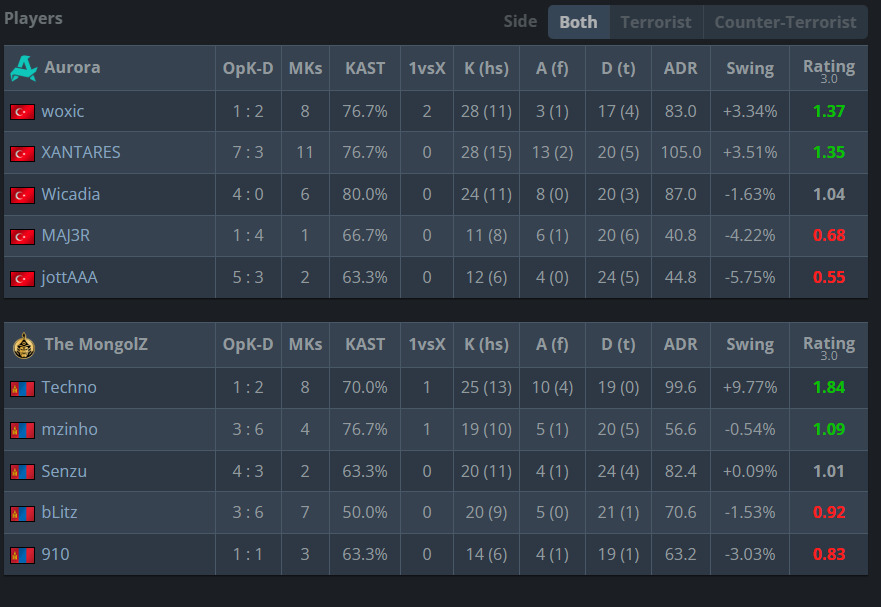Image resolution: width=881 pixels, height=607 pixels.
Task: Click the Turkish flag beside woxic
Action: tap(22, 112)
